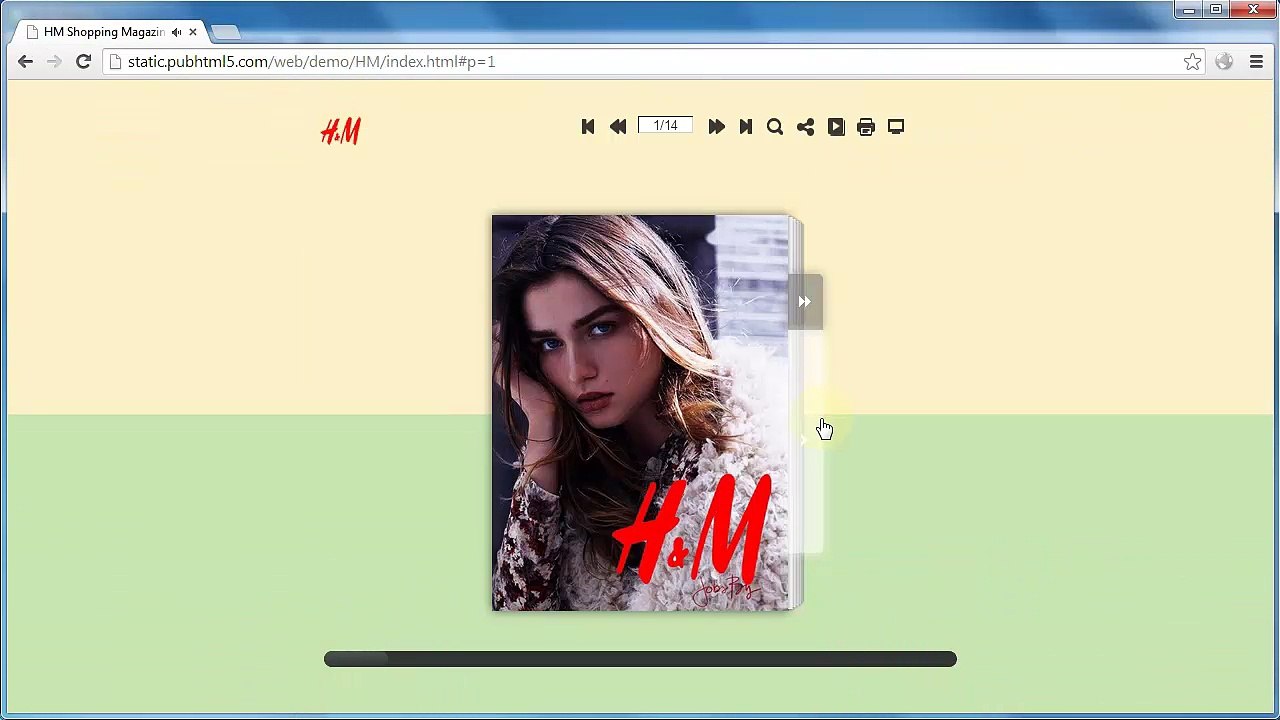
Task: Start auto-flip playback of the magazine
Action: pos(836,127)
